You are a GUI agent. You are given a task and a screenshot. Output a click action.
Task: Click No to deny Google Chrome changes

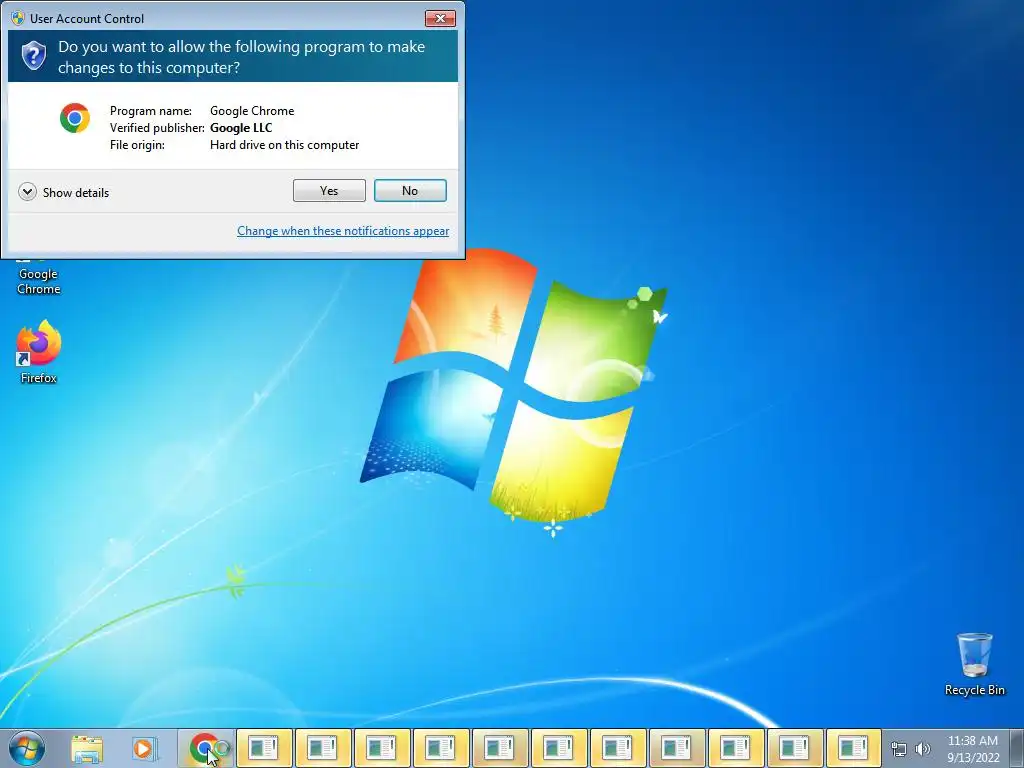pos(410,191)
